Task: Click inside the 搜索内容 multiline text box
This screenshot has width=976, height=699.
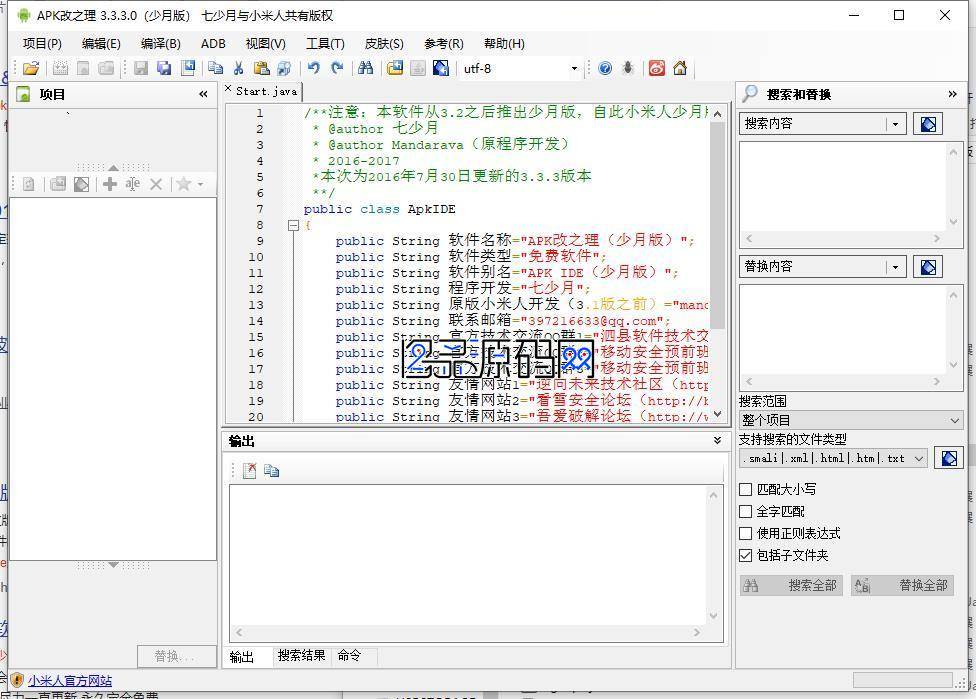Action: pos(842,187)
